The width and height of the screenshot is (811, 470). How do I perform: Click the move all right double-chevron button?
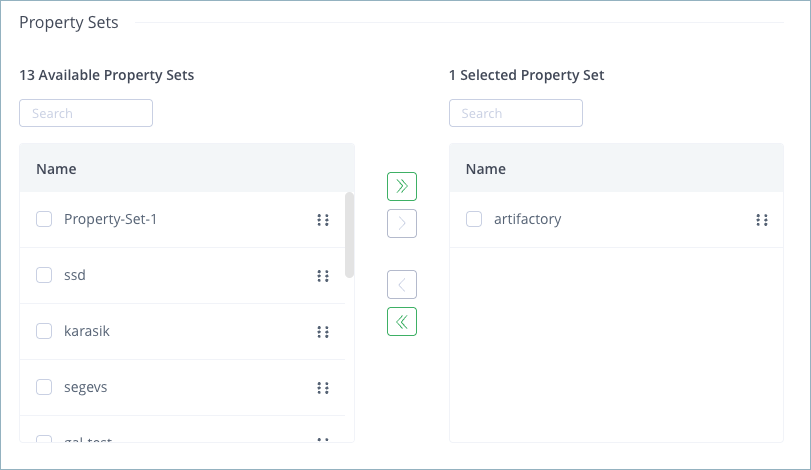coord(402,187)
